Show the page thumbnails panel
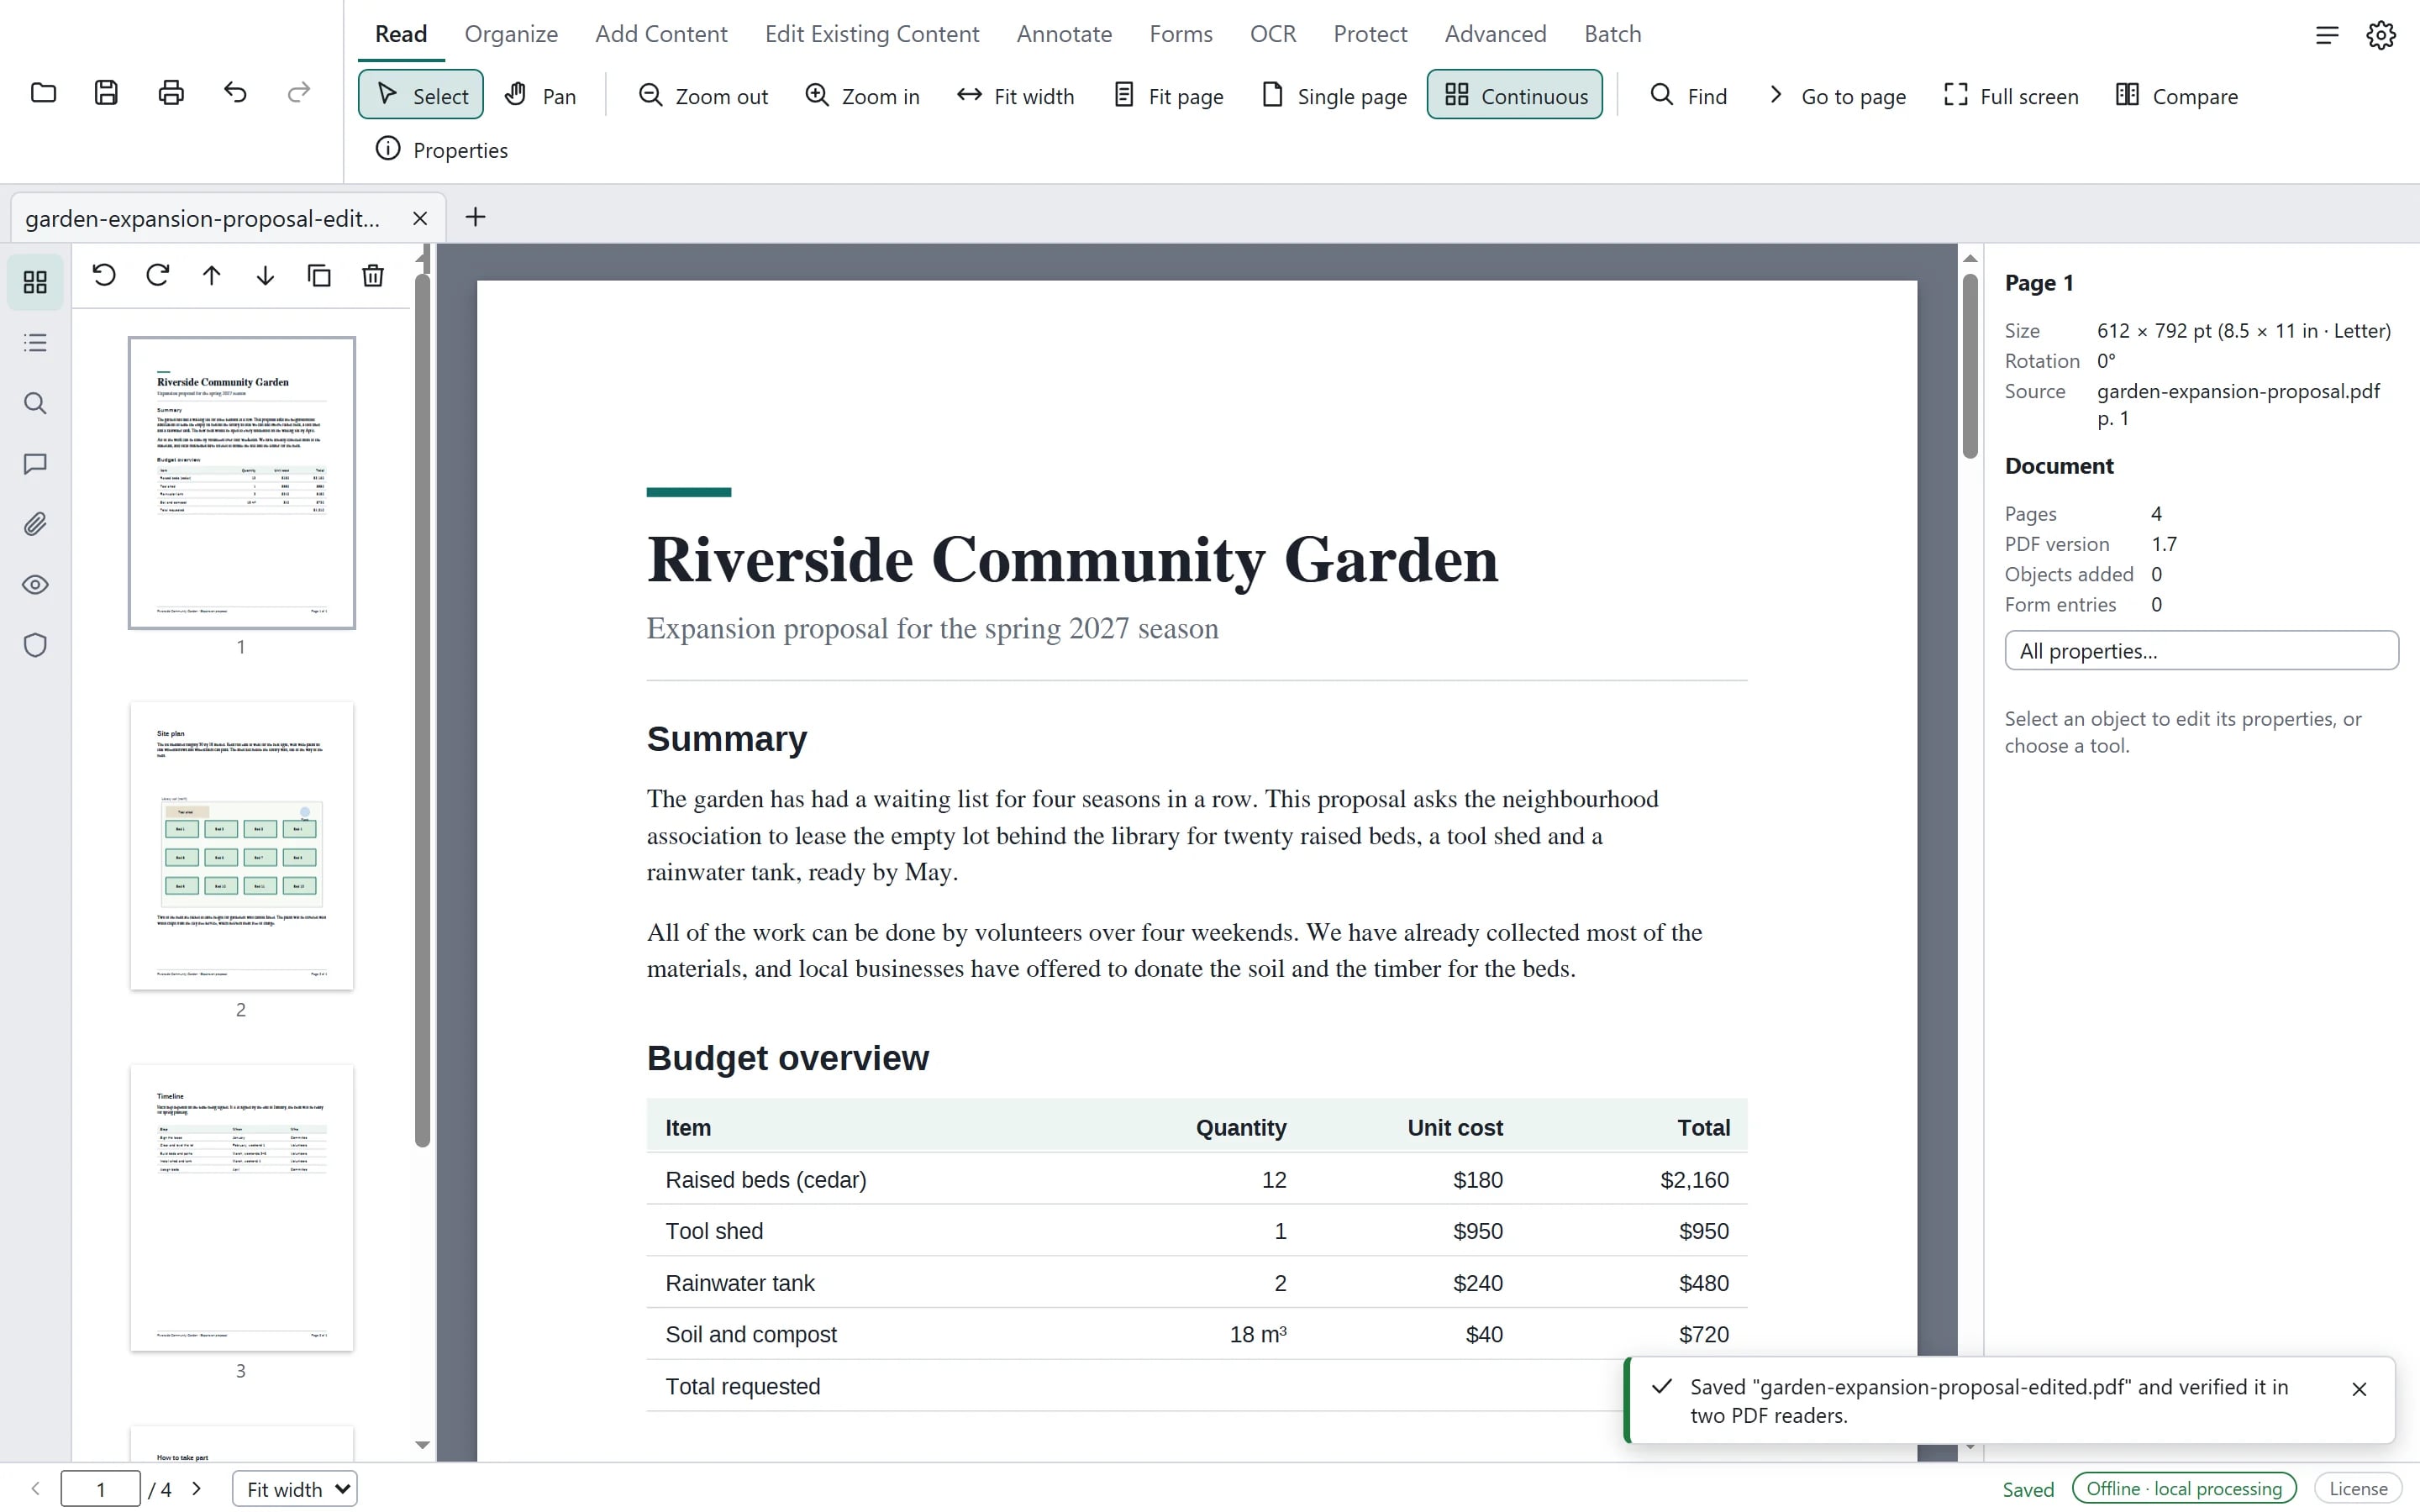The height and width of the screenshot is (1512, 2420). (35, 283)
